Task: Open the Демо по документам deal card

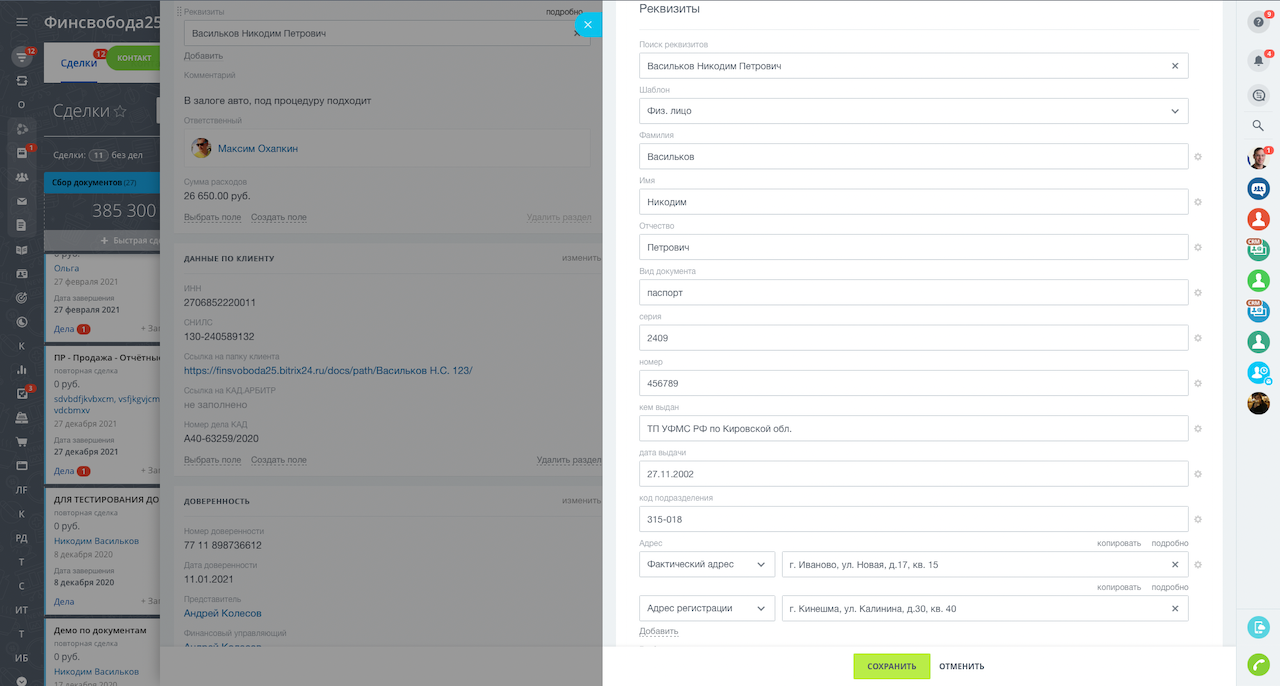Action: click(100, 630)
